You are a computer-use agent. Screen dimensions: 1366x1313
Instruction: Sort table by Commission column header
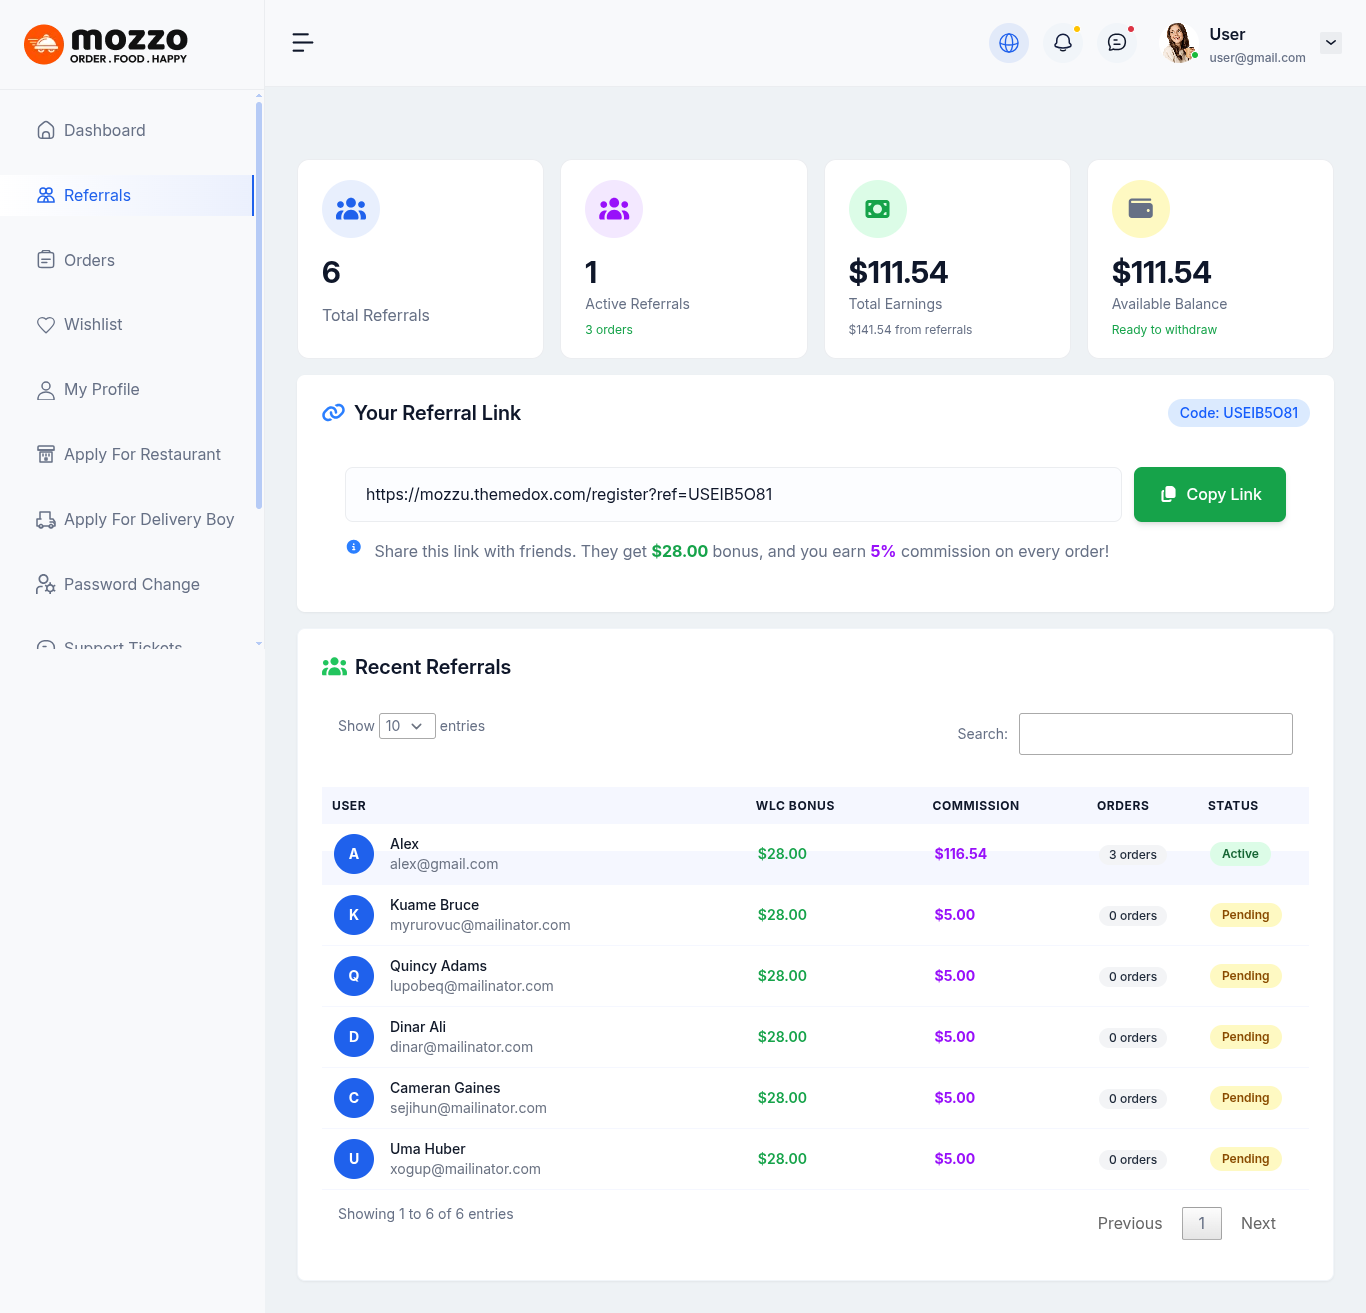click(975, 806)
